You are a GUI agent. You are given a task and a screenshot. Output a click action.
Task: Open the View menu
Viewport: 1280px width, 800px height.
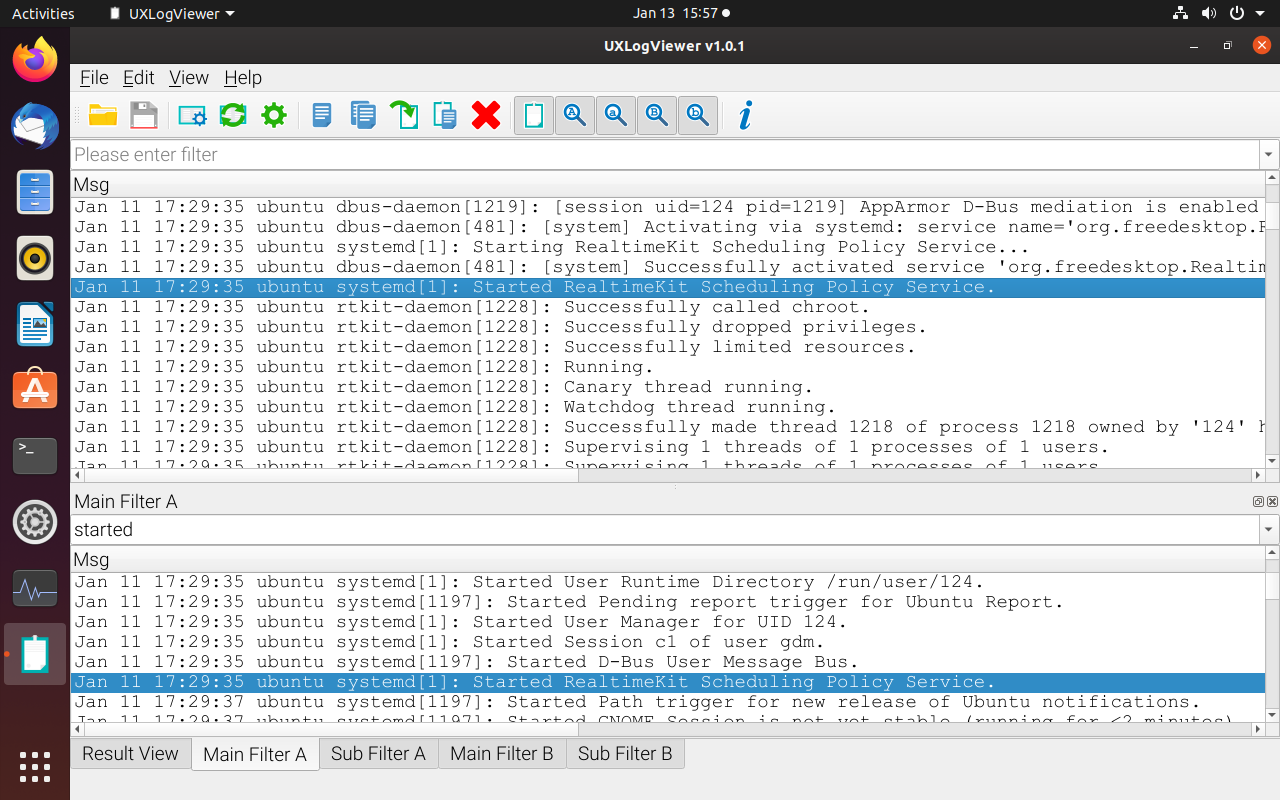[x=188, y=77]
